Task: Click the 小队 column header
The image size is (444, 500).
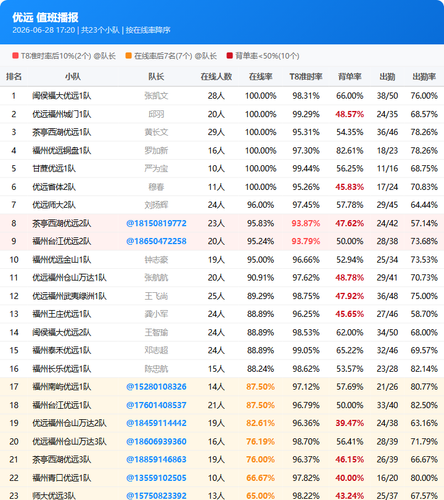Action: 73,77
